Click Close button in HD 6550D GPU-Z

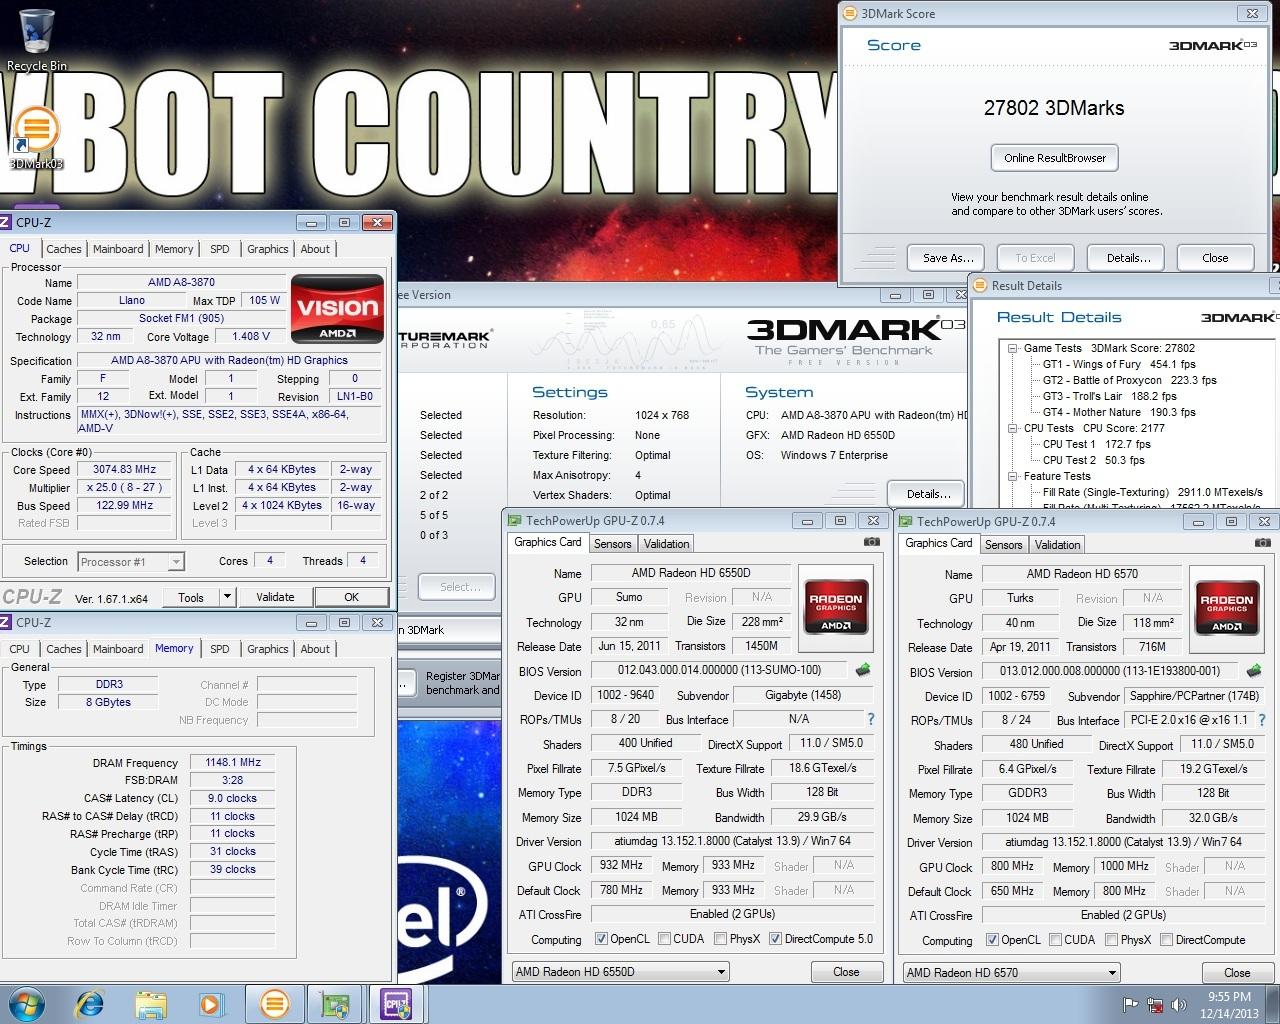click(846, 972)
